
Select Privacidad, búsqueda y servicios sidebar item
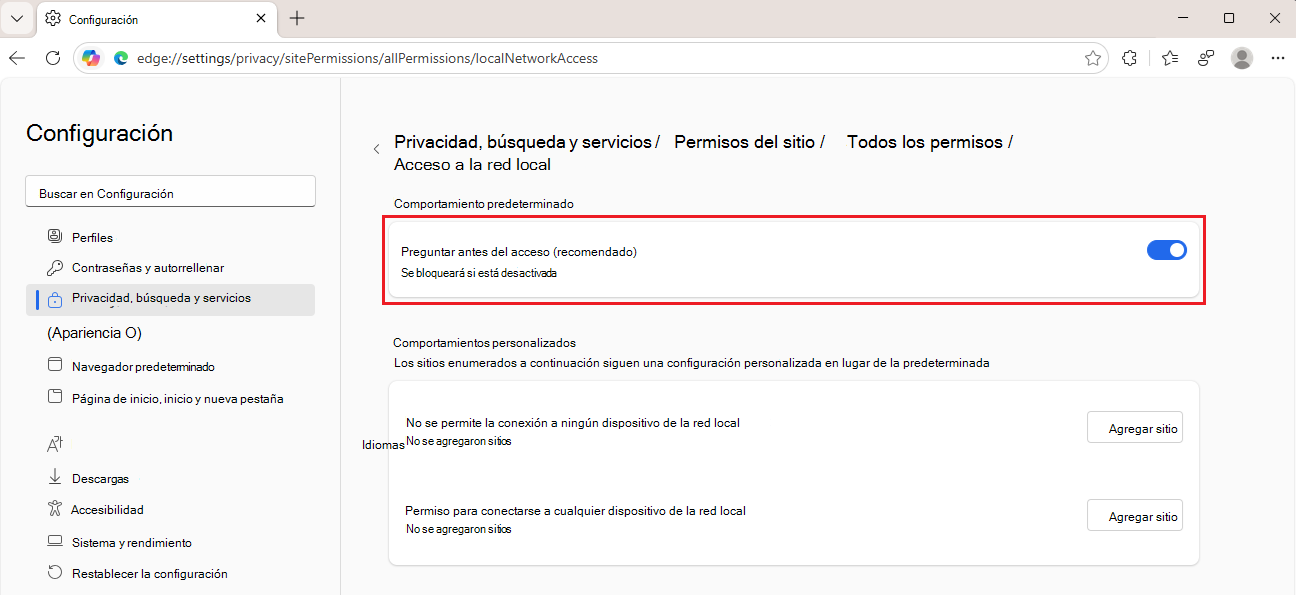170,299
